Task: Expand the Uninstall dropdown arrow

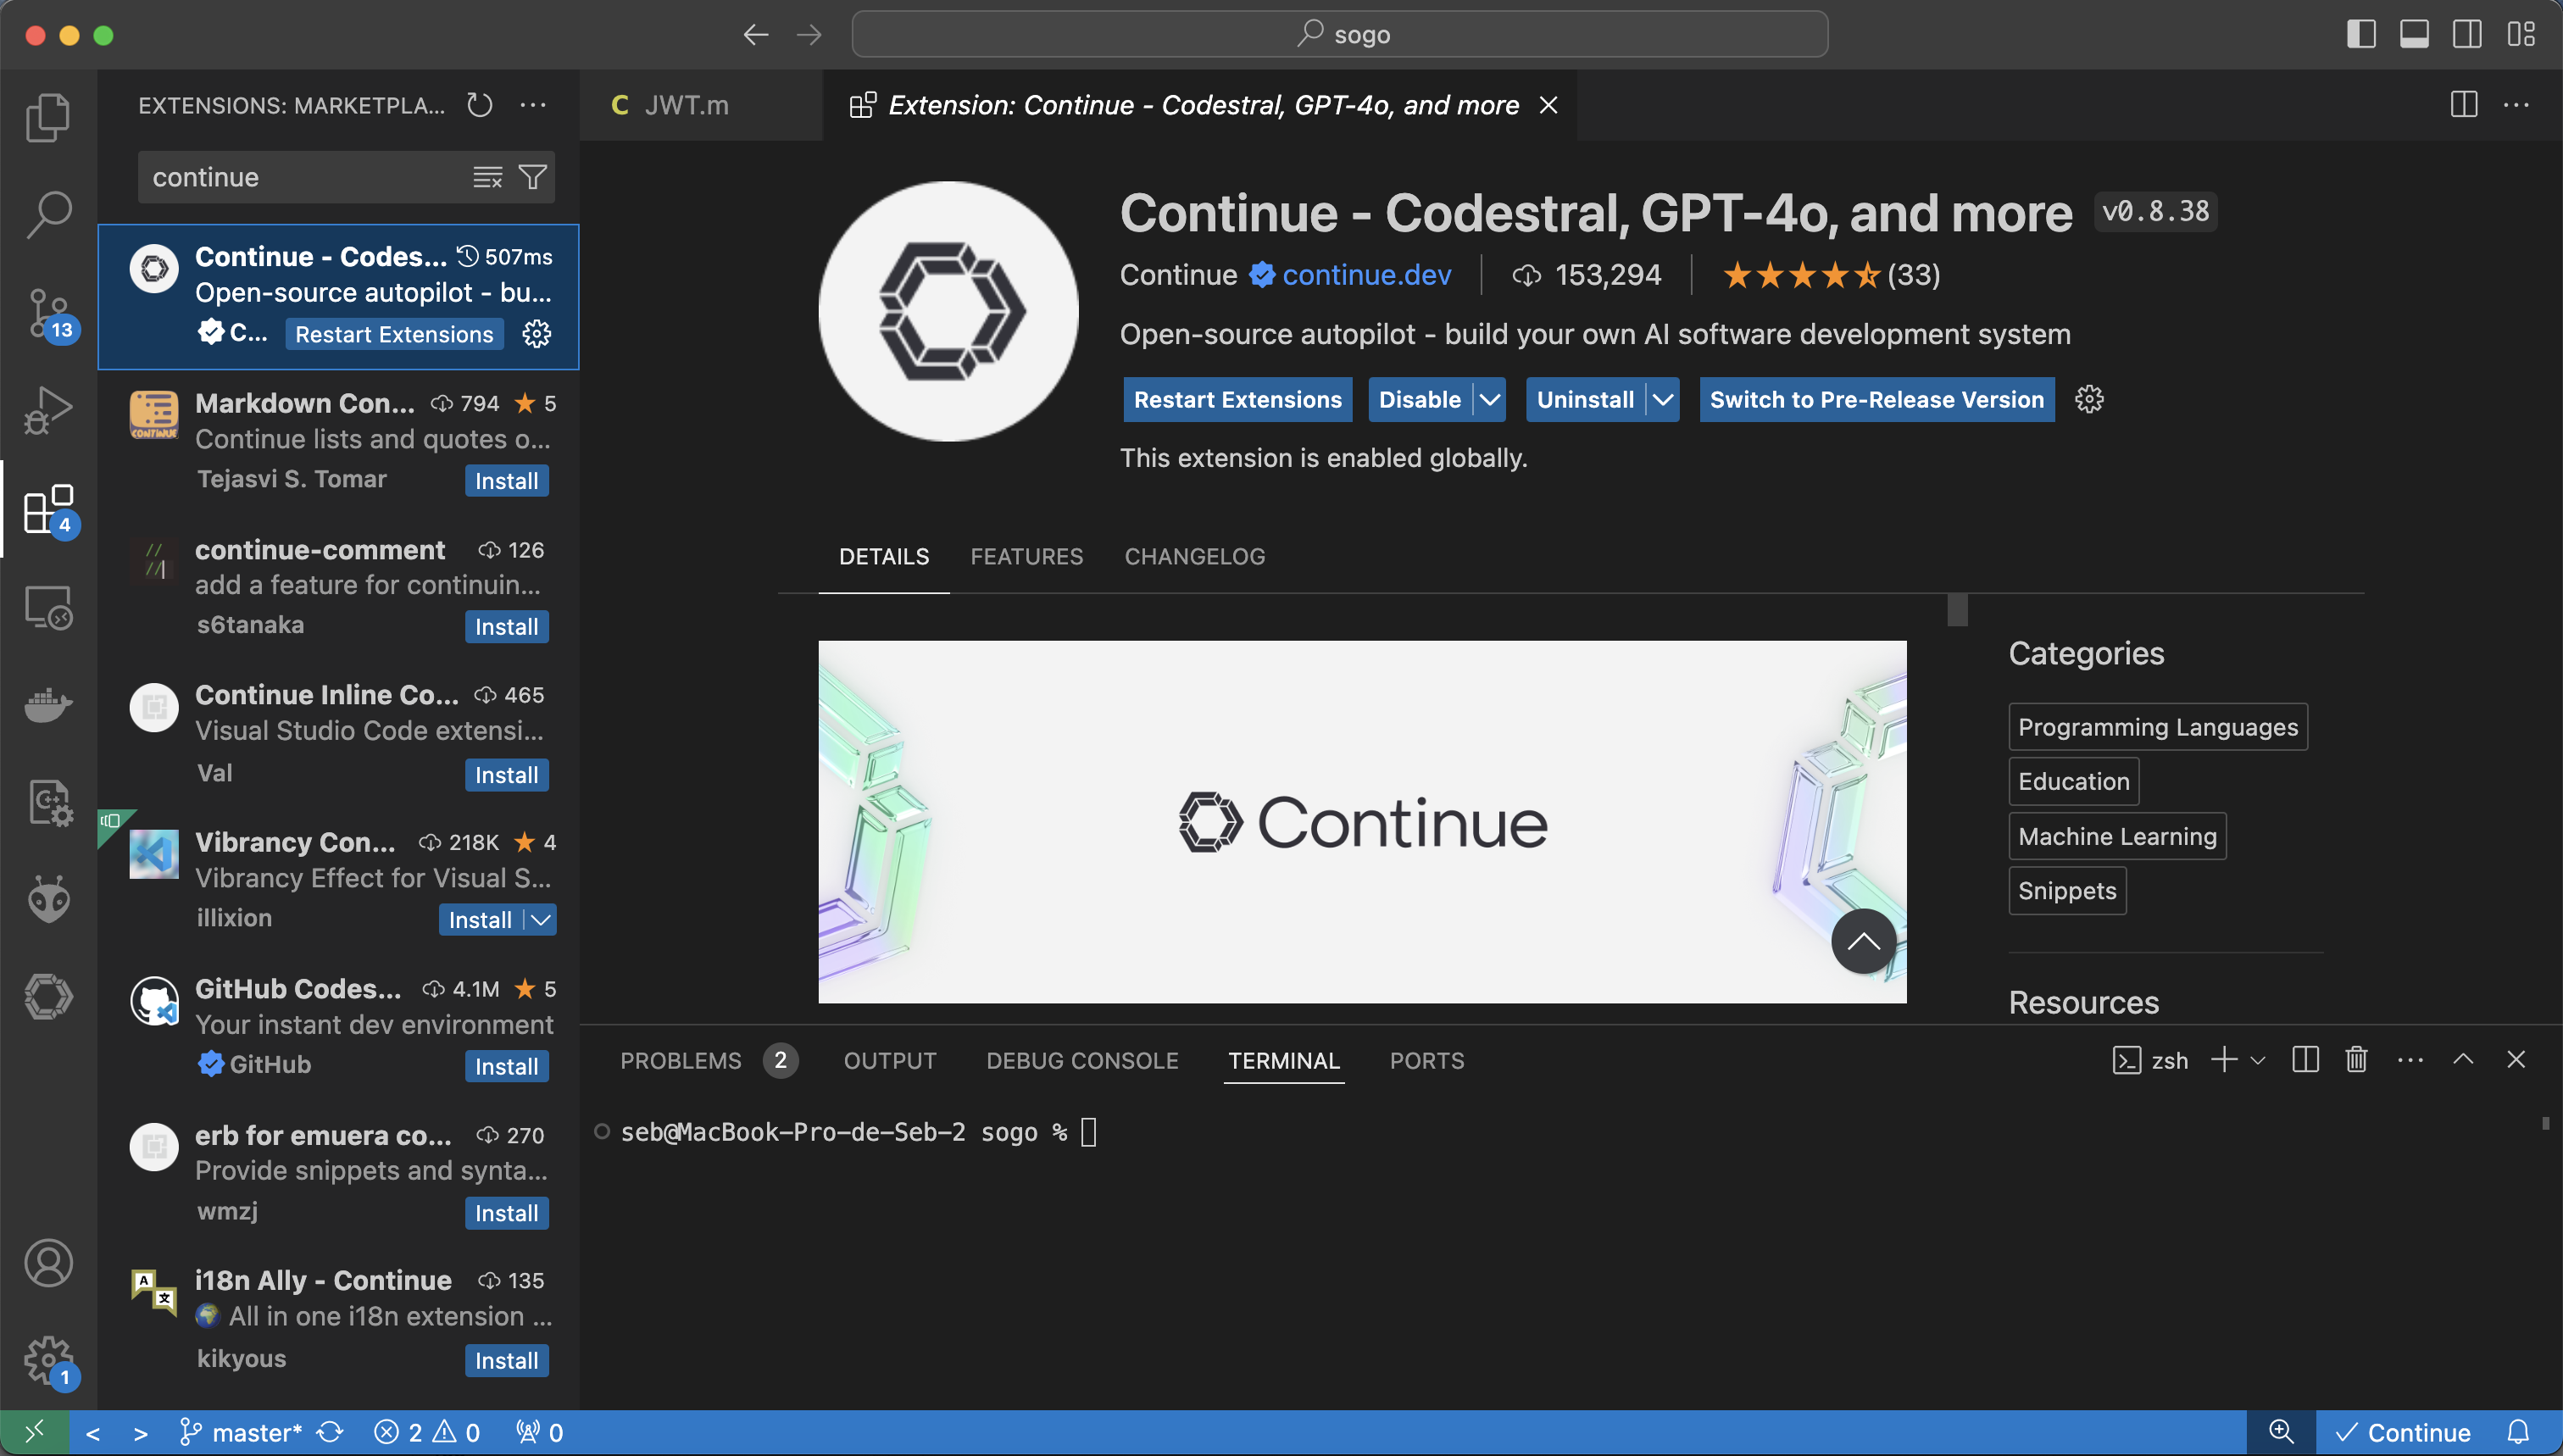Action: click(x=1662, y=400)
